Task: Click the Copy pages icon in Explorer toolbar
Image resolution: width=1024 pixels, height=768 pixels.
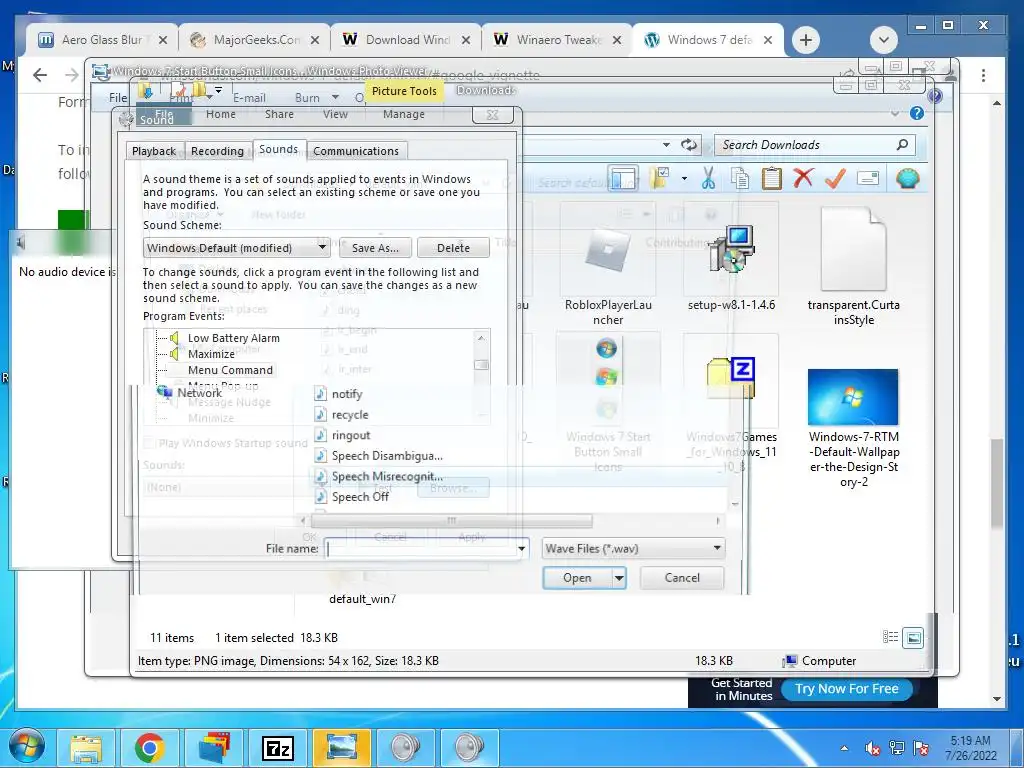Action: click(739, 178)
